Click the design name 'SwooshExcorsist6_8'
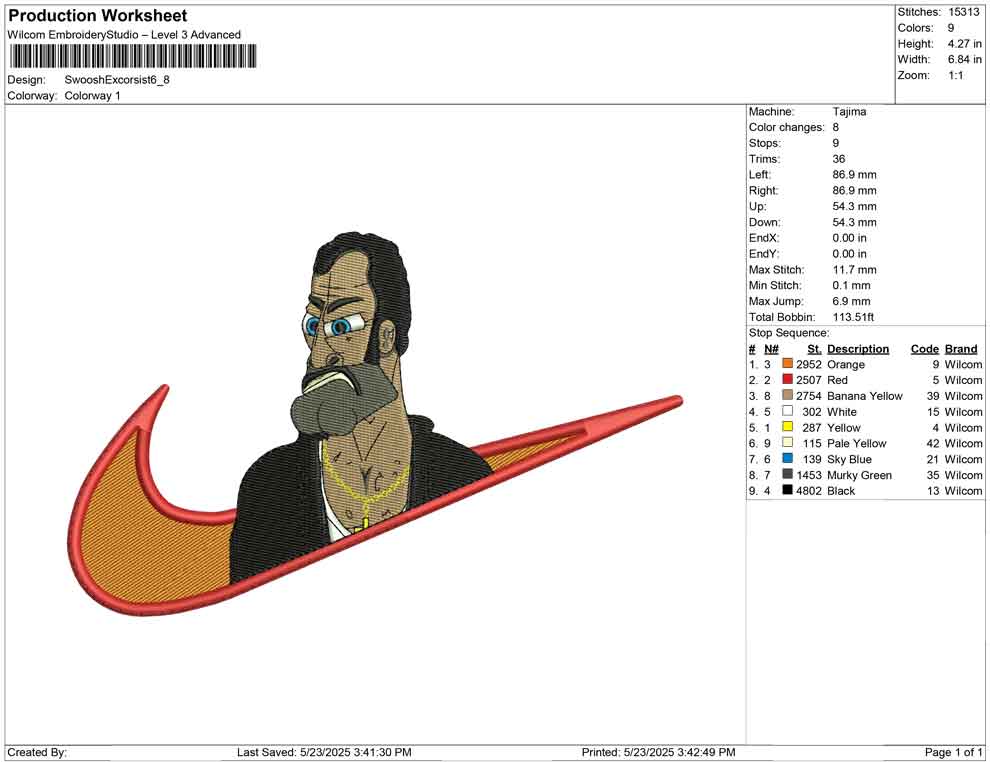Image resolution: width=990 pixels, height=762 pixels. tap(117, 80)
